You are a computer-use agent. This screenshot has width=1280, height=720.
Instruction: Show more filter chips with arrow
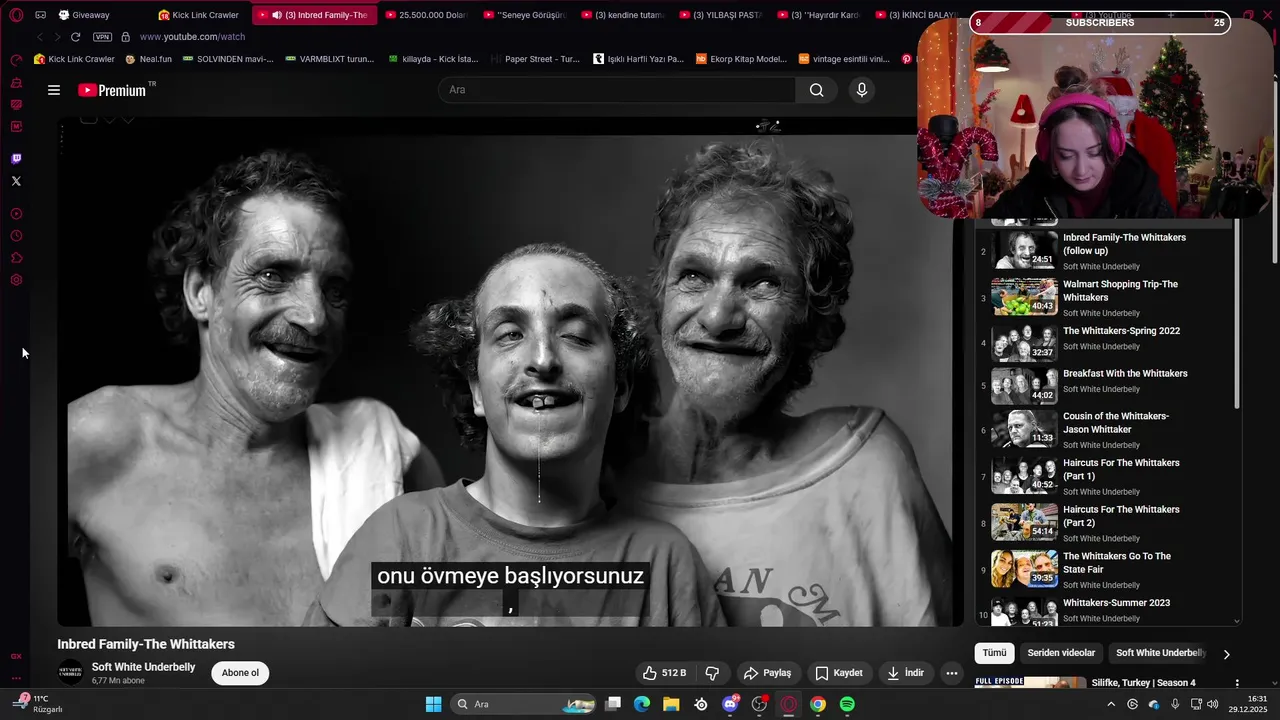[x=1227, y=654]
